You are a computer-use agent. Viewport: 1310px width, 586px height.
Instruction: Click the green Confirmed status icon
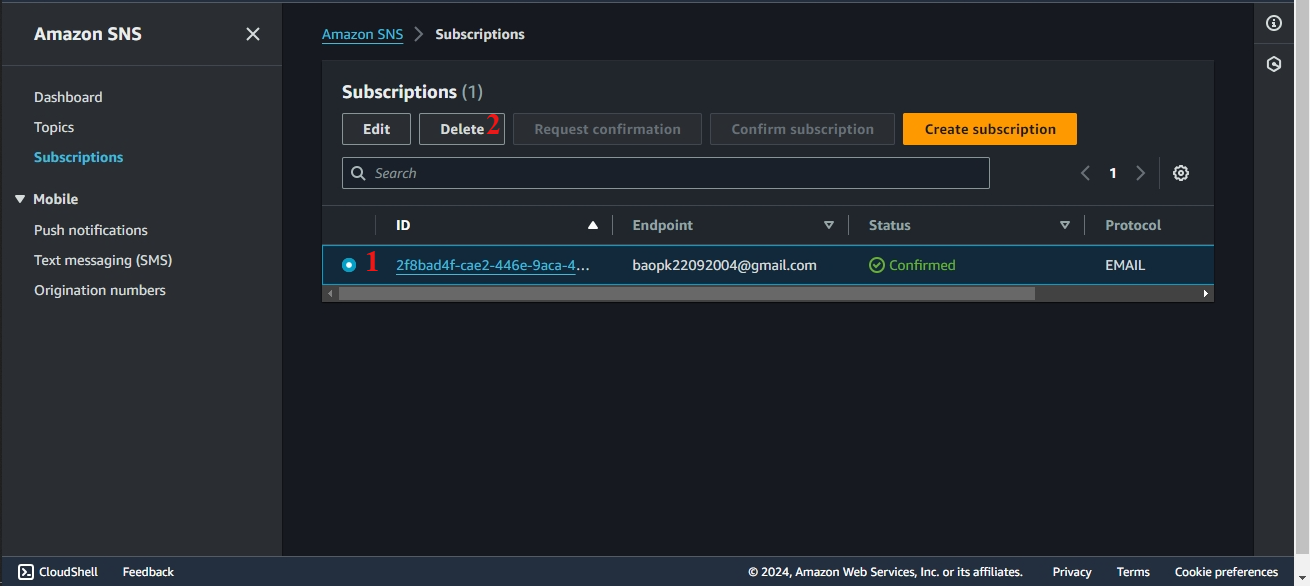click(x=877, y=265)
